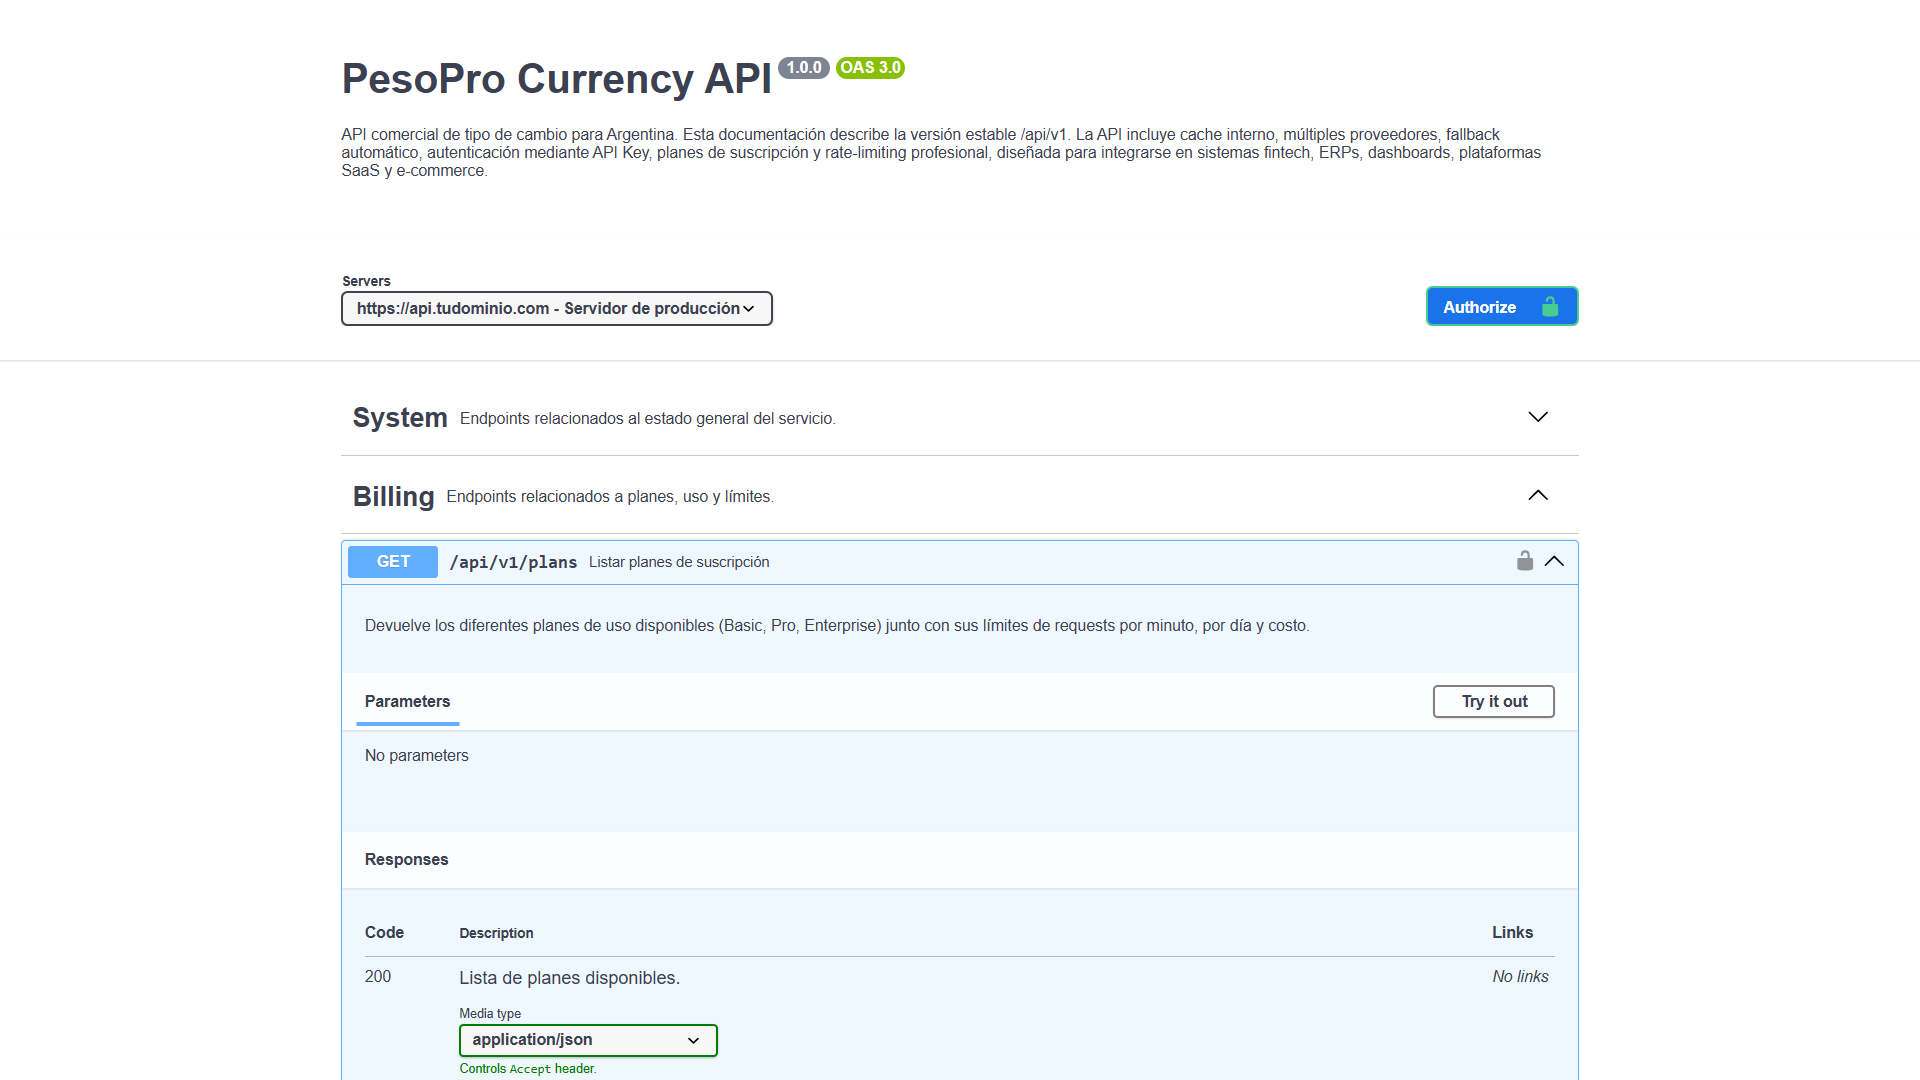The image size is (1920, 1080).
Task: Click the green lock icon in Authorize button
Action: pyautogui.click(x=1550, y=307)
